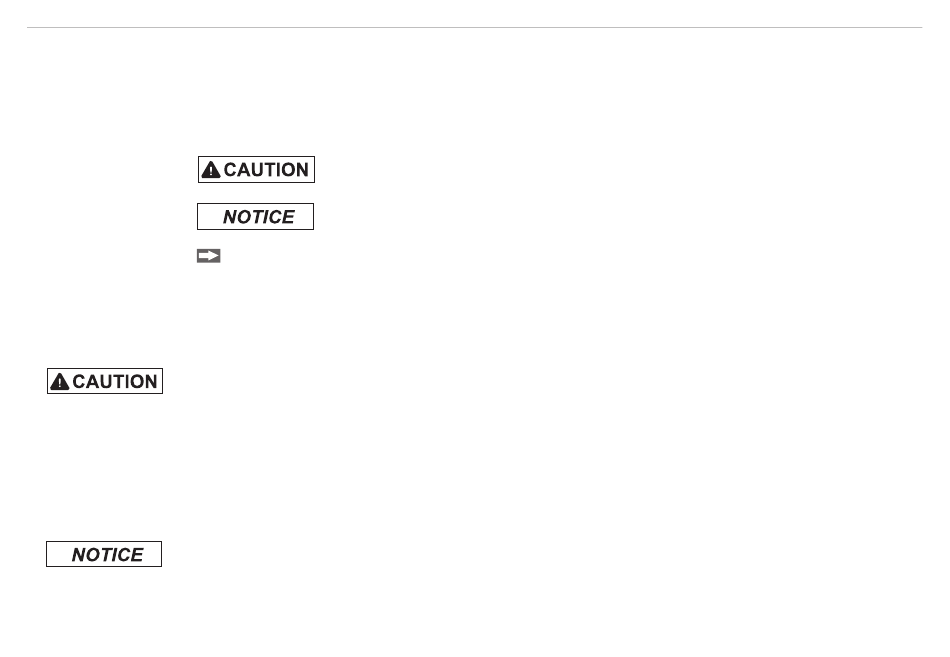950x657 pixels.
Task: Click the CAUTION label above the indented NOTICE
Action: pyautogui.click(x=256, y=170)
